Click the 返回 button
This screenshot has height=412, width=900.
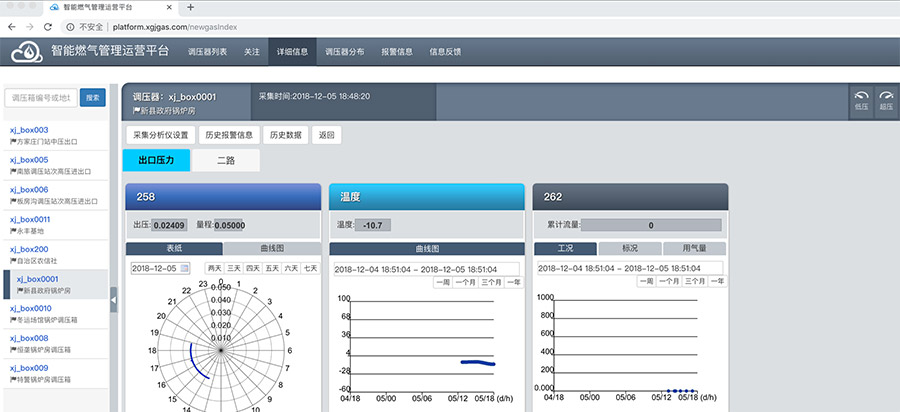(327, 135)
